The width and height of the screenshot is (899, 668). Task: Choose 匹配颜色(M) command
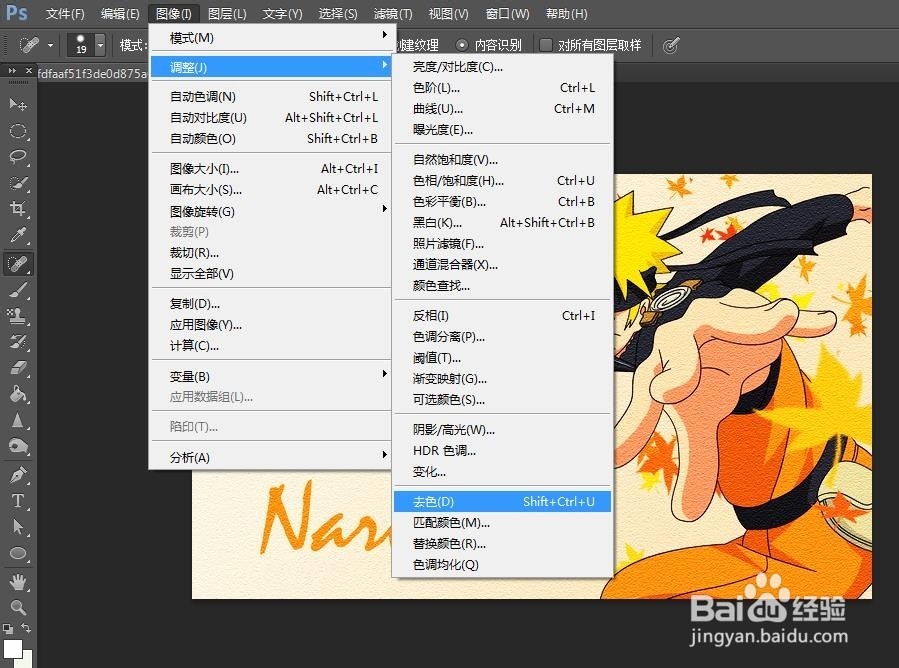pos(502,522)
